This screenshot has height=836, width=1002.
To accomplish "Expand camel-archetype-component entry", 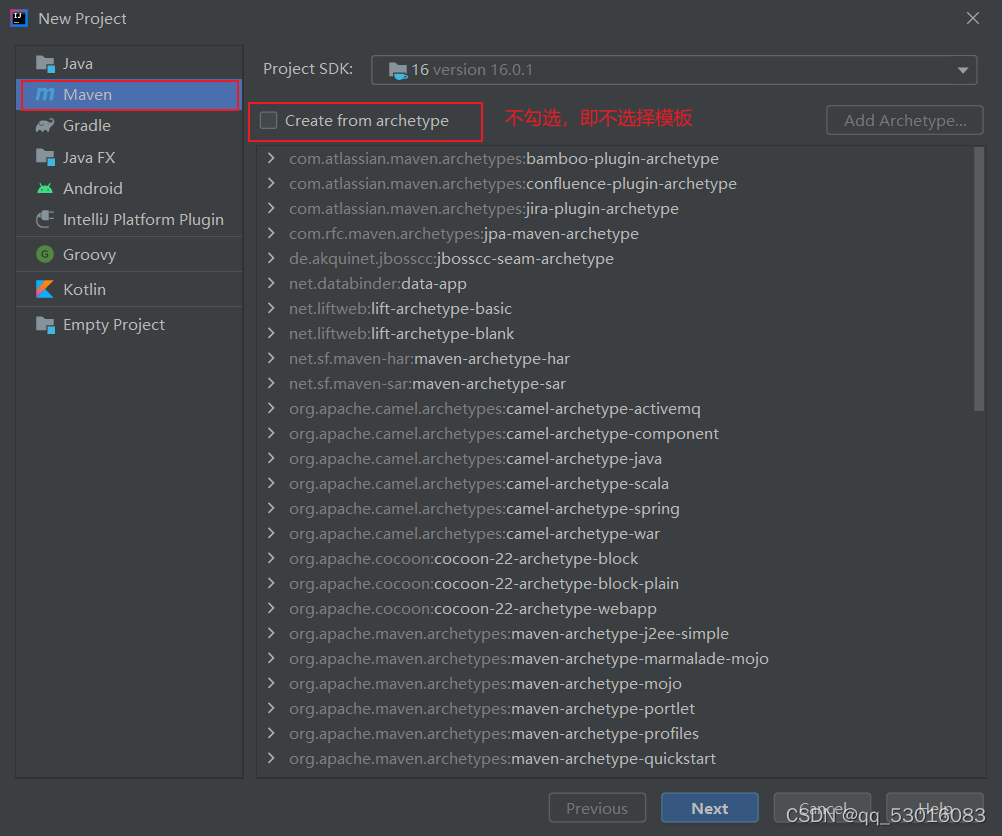I will [x=271, y=433].
